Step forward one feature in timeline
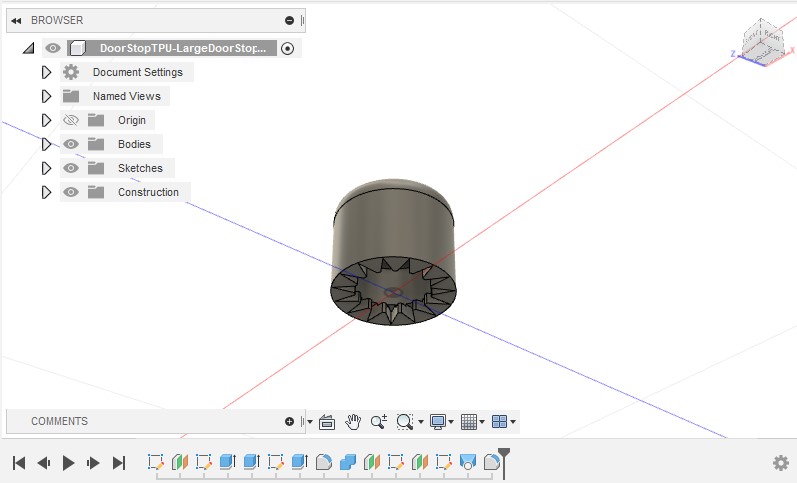Viewport: 797px width, 483px height. pos(94,463)
